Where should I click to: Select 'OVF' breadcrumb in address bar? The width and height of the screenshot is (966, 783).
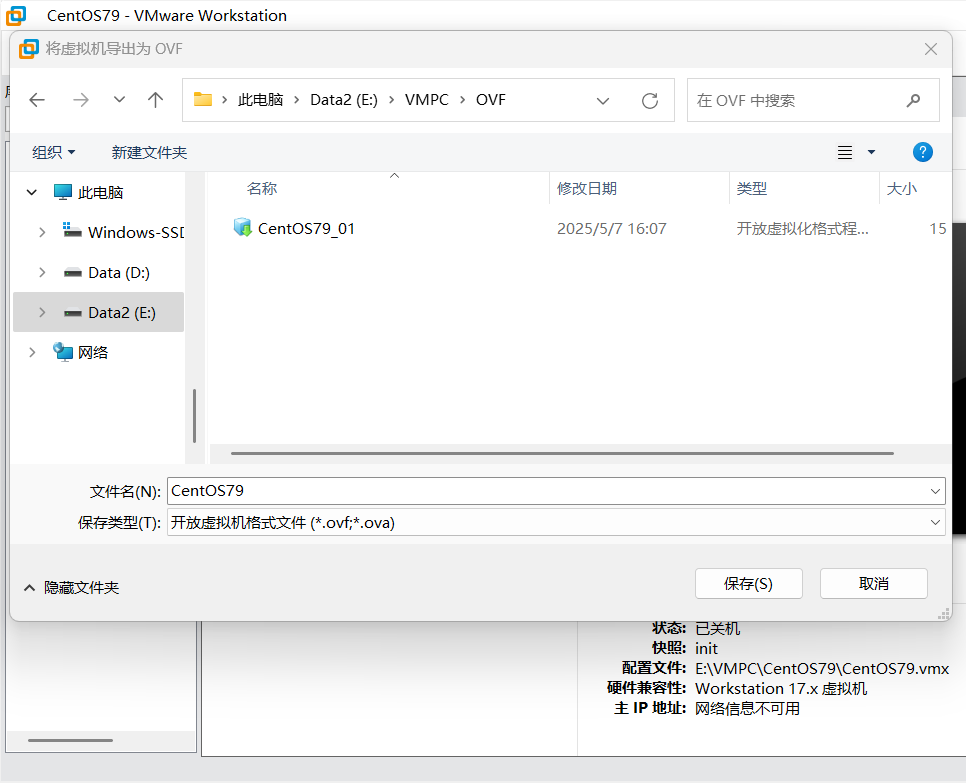coord(490,100)
